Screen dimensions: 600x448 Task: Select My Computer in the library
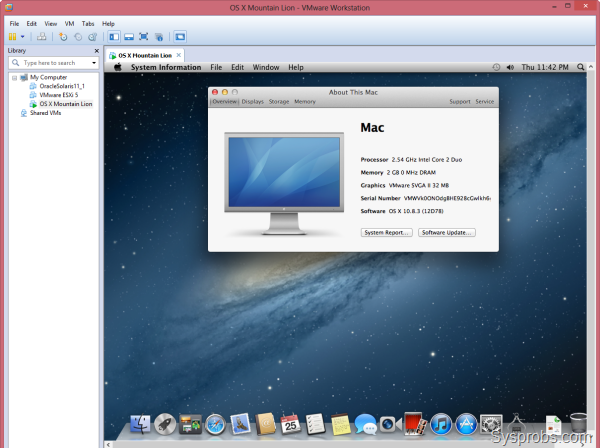pyautogui.click(x=48, y=77)
